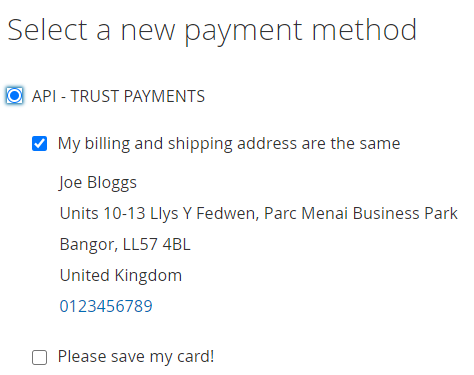Screen dimensions: 474x375
Task: Select the API - TRUST PAYMENTS radio button
Action: pyautogui.click(x=14, y=96)
